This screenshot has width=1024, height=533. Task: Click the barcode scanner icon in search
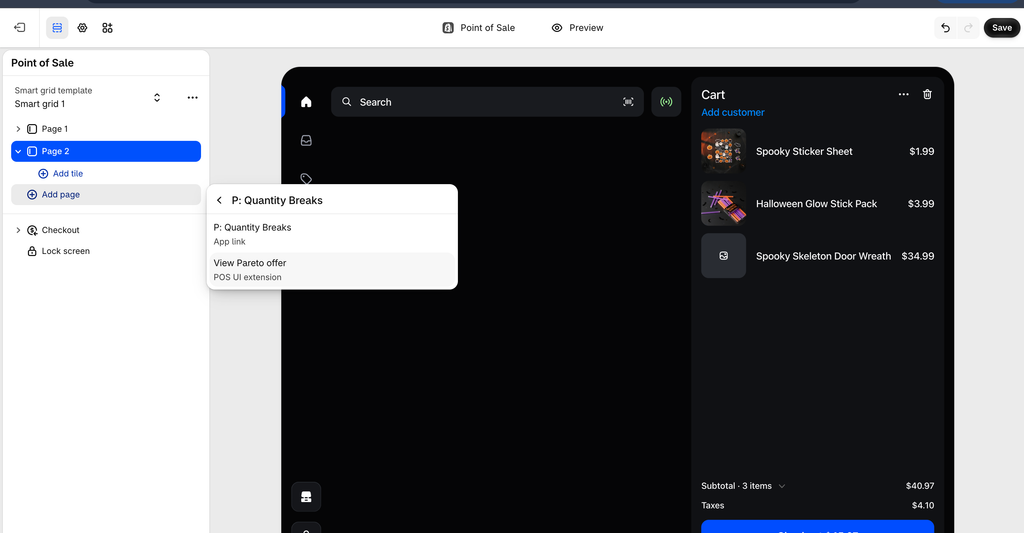pyautogui.click(x=628, y=102)
